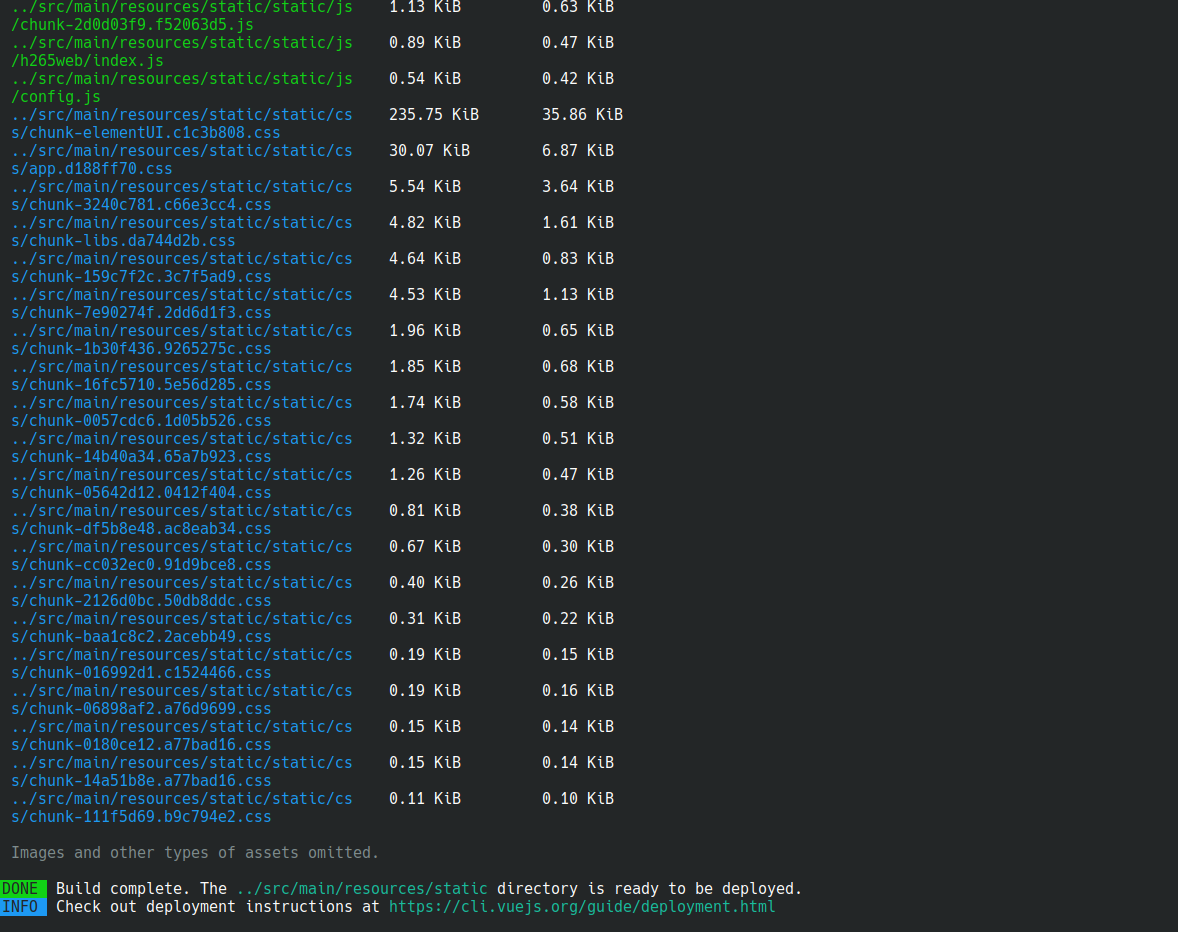
Task: Click the /config.js file path
Action: 56,97
